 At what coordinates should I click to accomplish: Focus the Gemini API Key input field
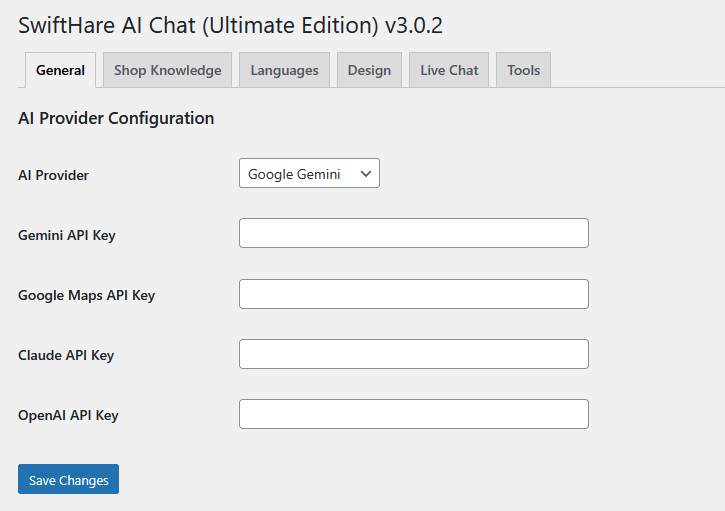[x=414, y=233]
